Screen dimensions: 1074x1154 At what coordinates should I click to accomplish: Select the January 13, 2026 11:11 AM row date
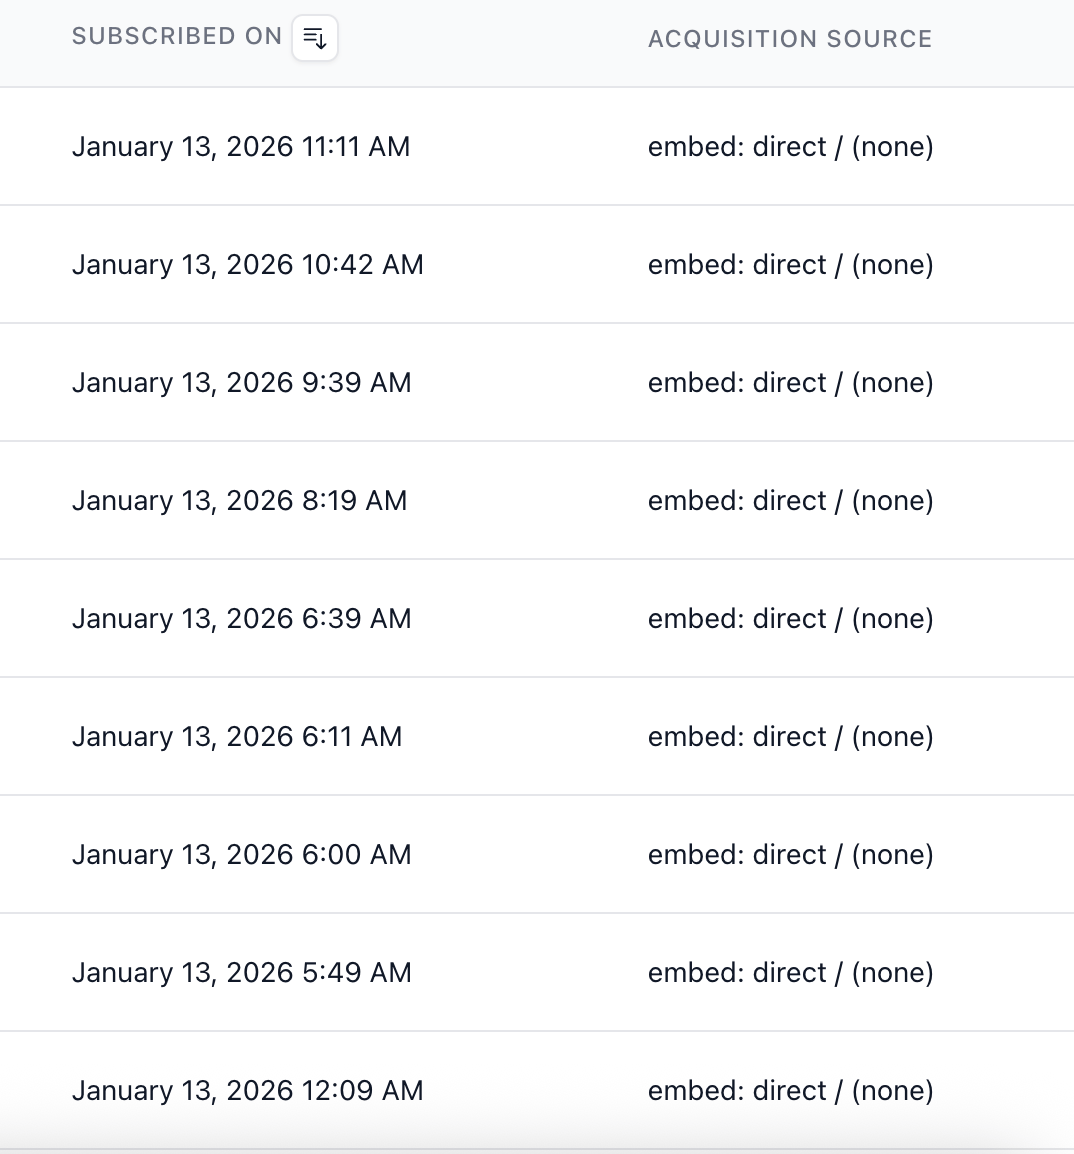tap(241, 147)
